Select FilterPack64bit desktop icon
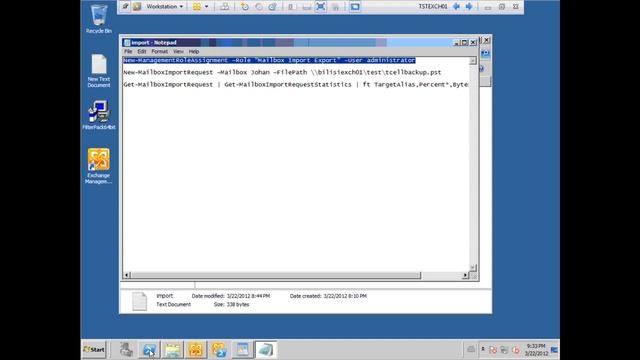 [x=99, y=115]
